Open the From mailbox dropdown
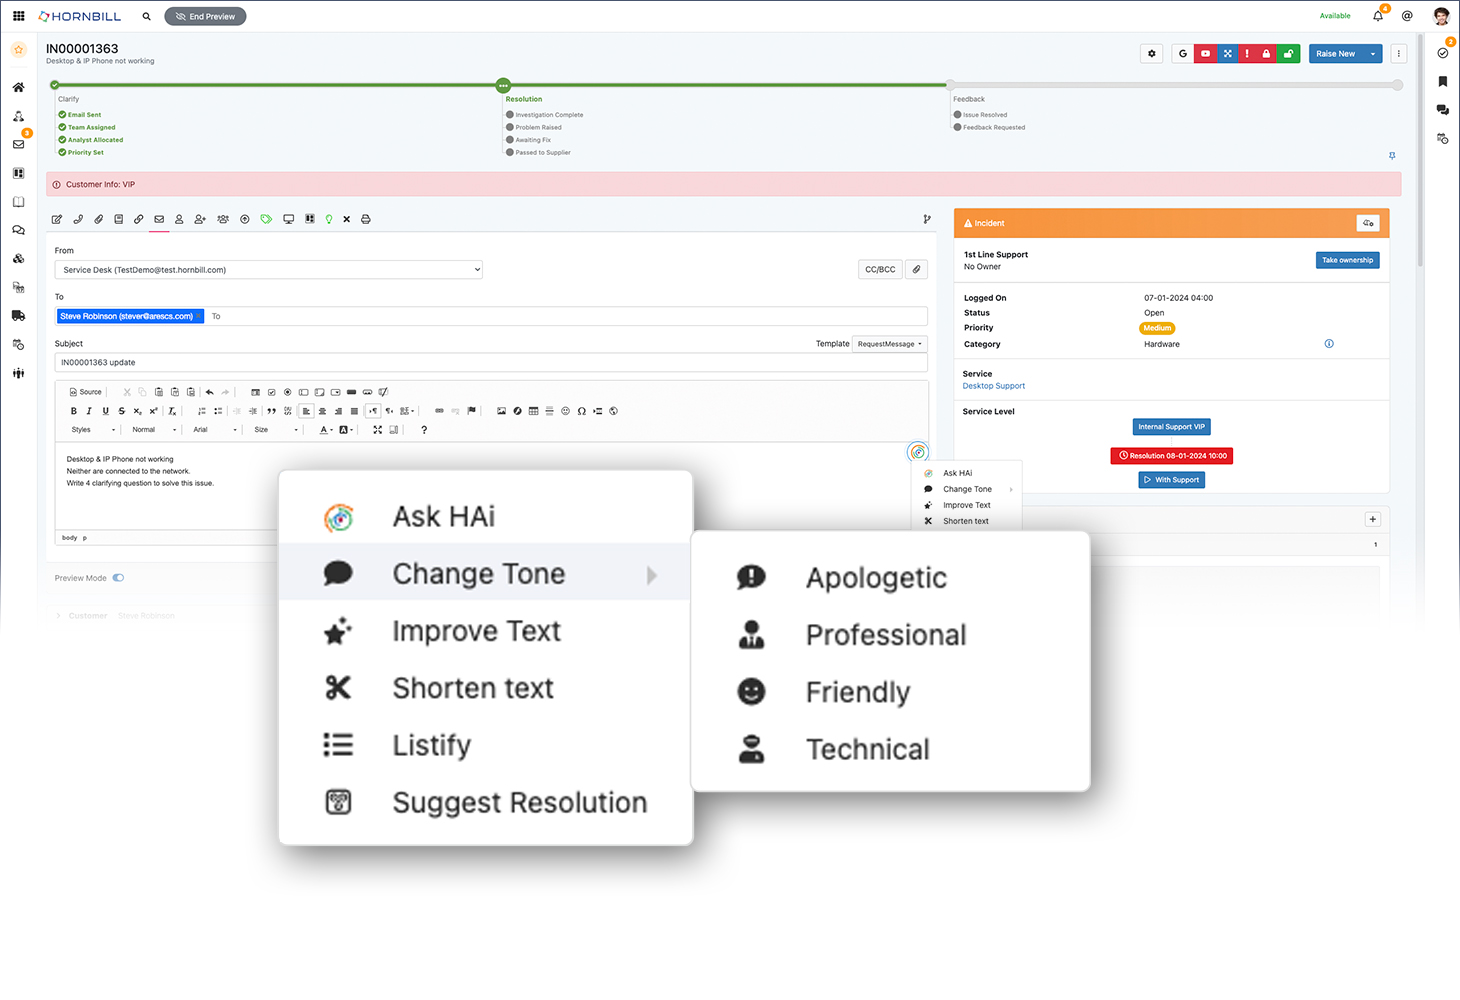The image size is (1460, 1000). [269, 269]
